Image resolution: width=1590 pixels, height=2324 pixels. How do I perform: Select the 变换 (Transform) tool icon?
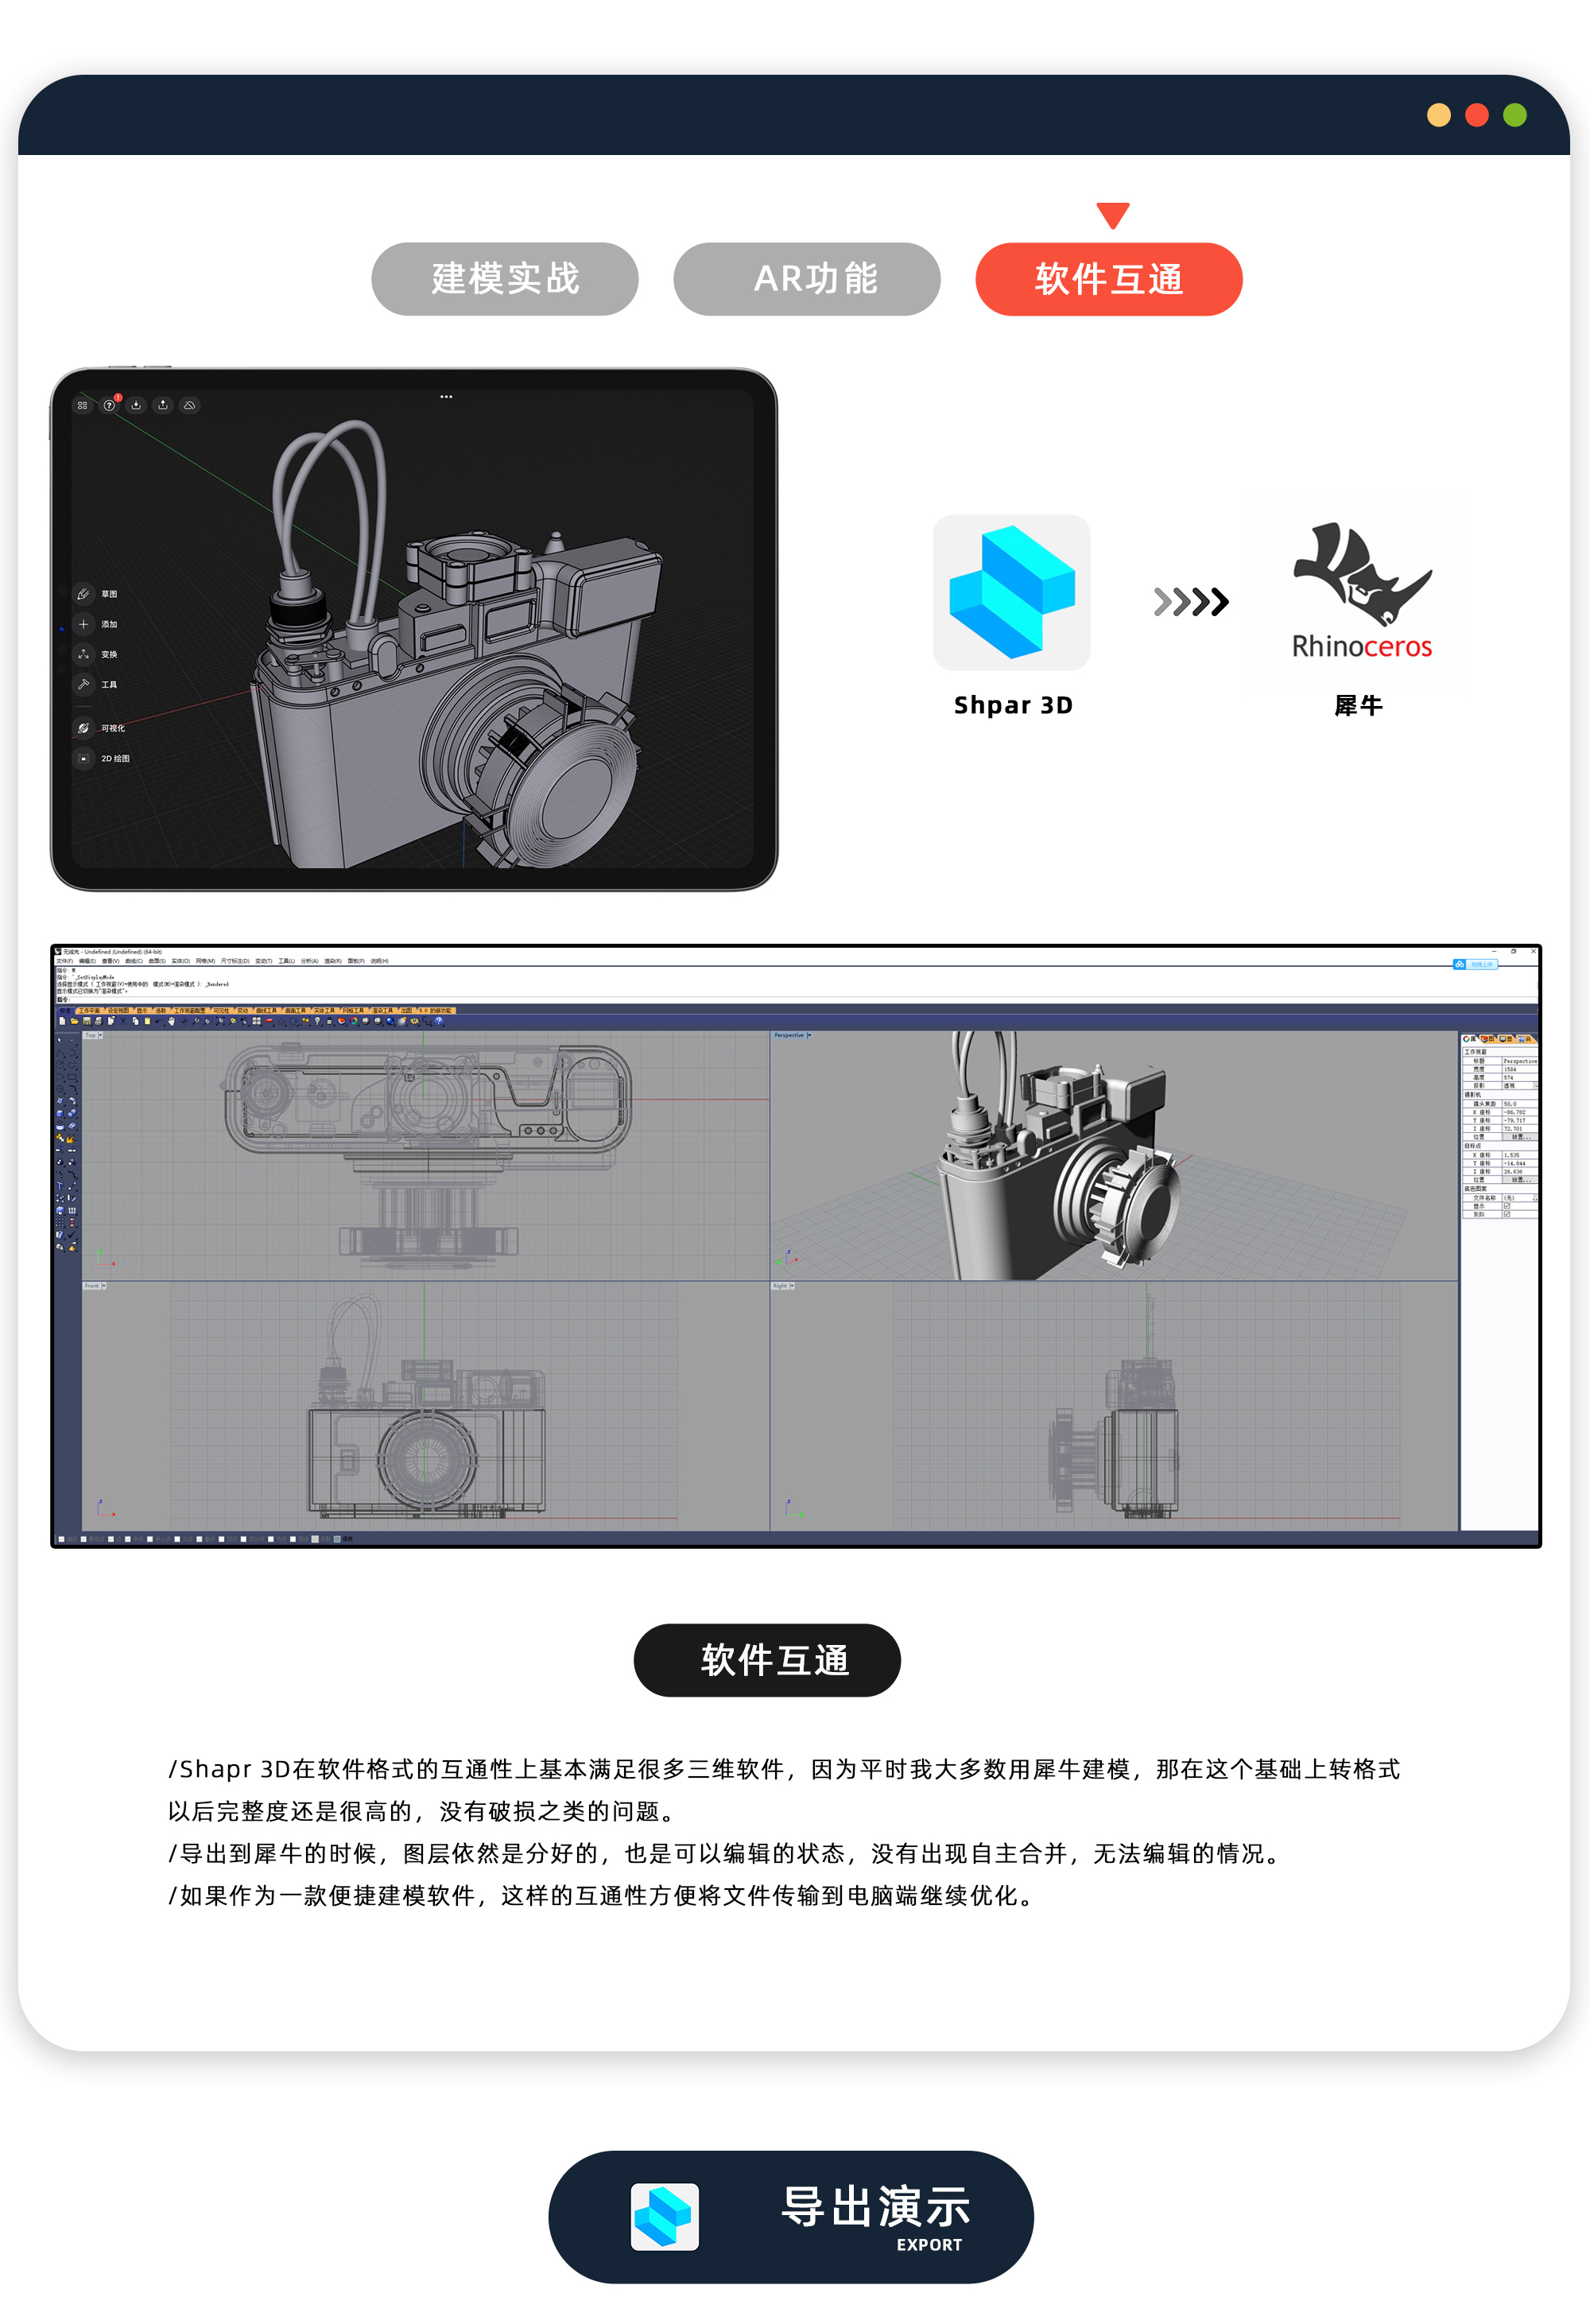pos(84,655)
